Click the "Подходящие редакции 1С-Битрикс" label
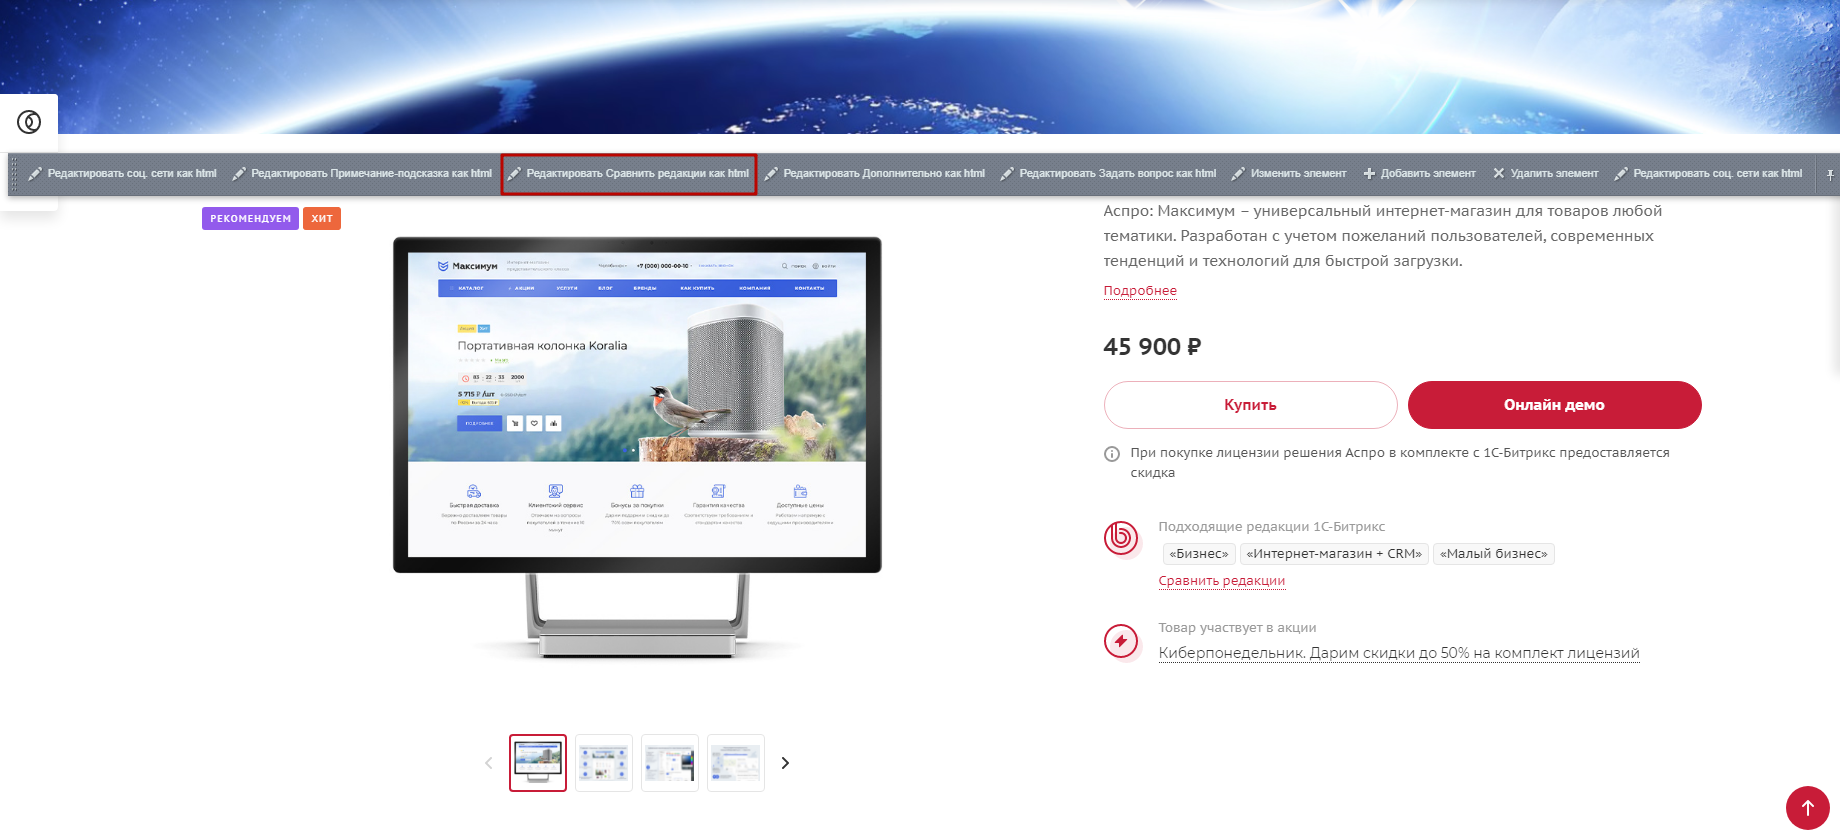1840x831 pixels. (x=1272, y=527)
